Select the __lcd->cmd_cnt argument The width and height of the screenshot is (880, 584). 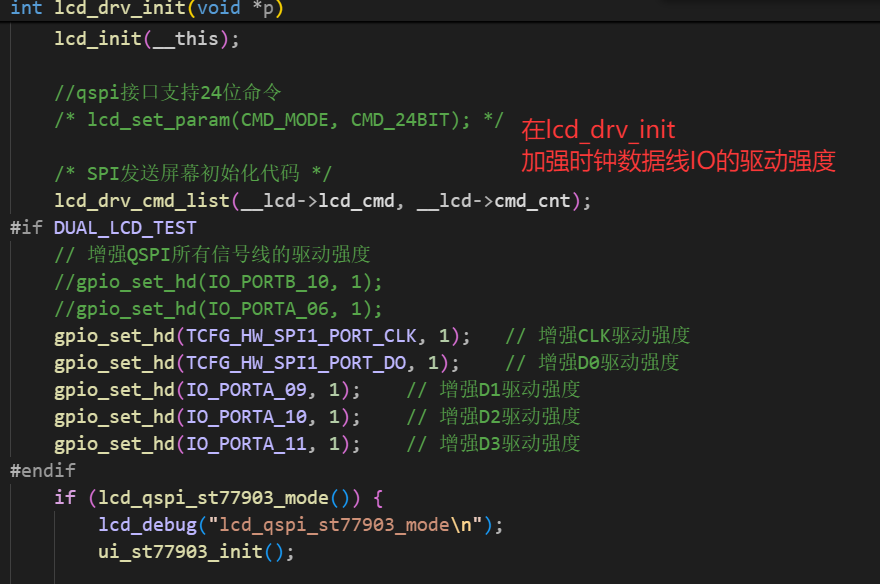[494, 201]
